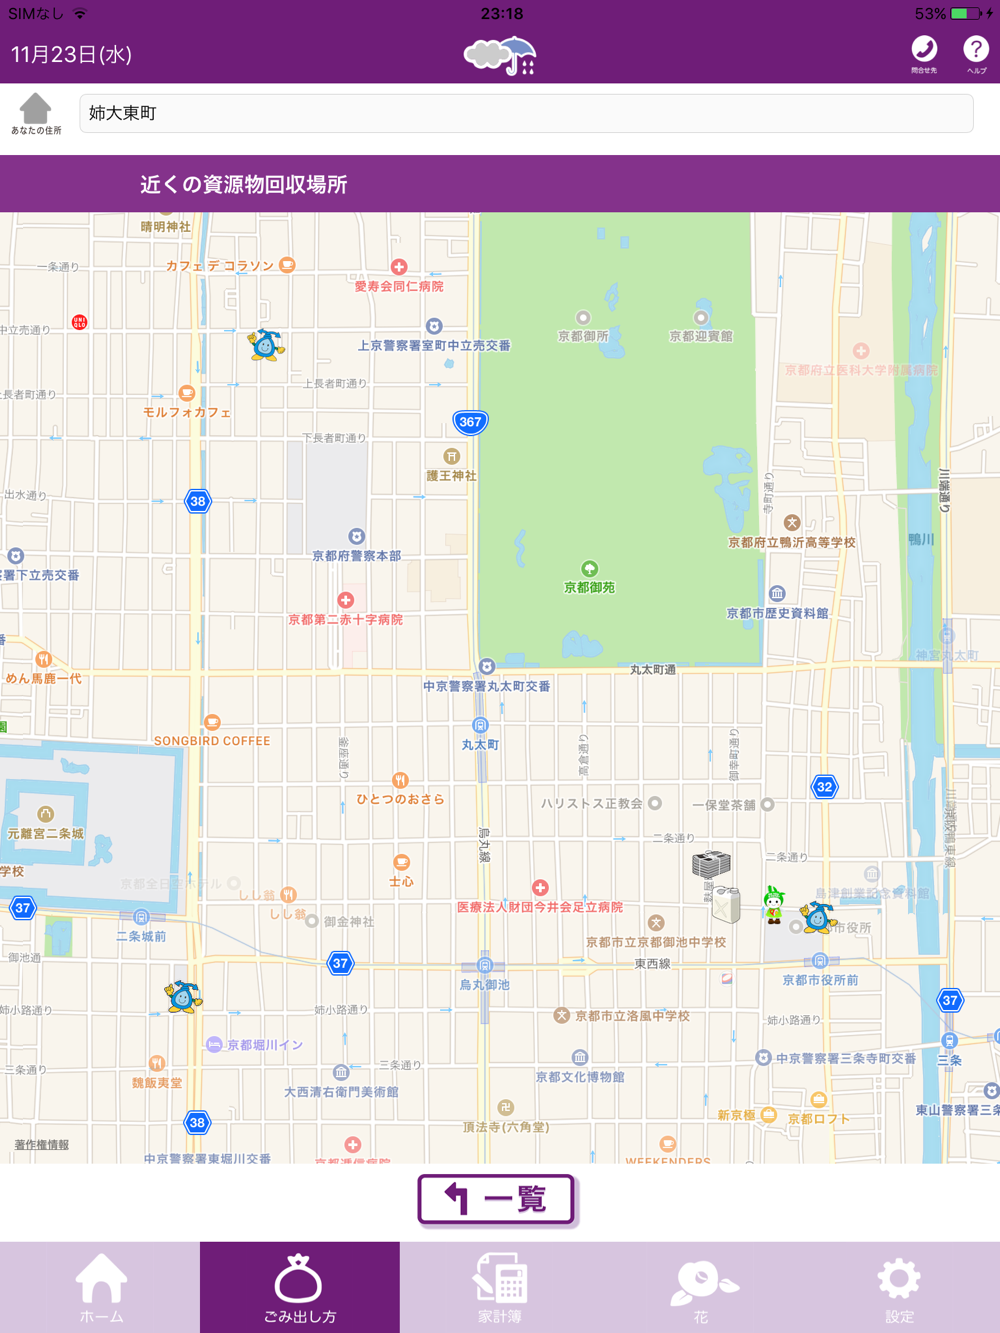Screen dimensions: 1000x1333
Task: Tap the battery indicator in status bar
Action: pos(967,13)
